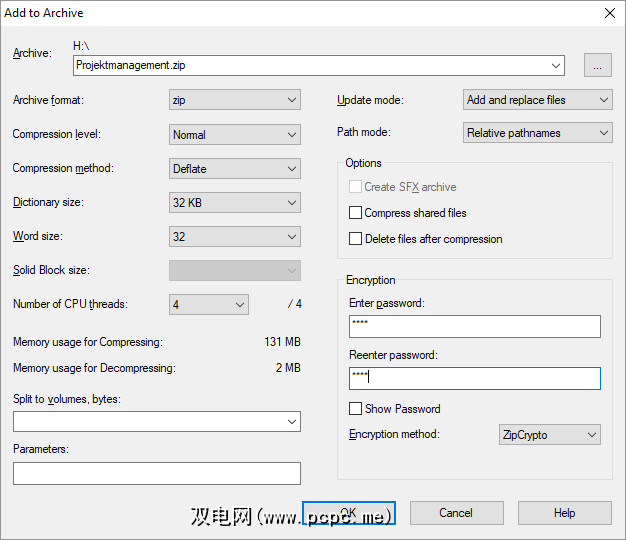
Task: Close the Add to Archive dialog
Action: click(609, 13)
